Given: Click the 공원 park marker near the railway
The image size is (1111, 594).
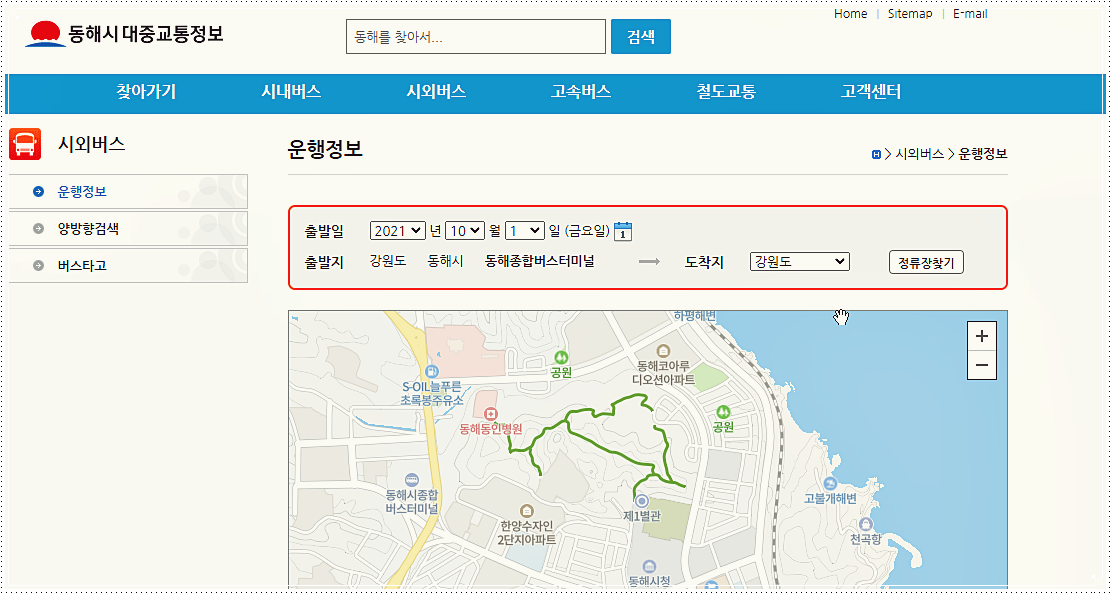Looking at the screenshot, I should tap(723, 411).
